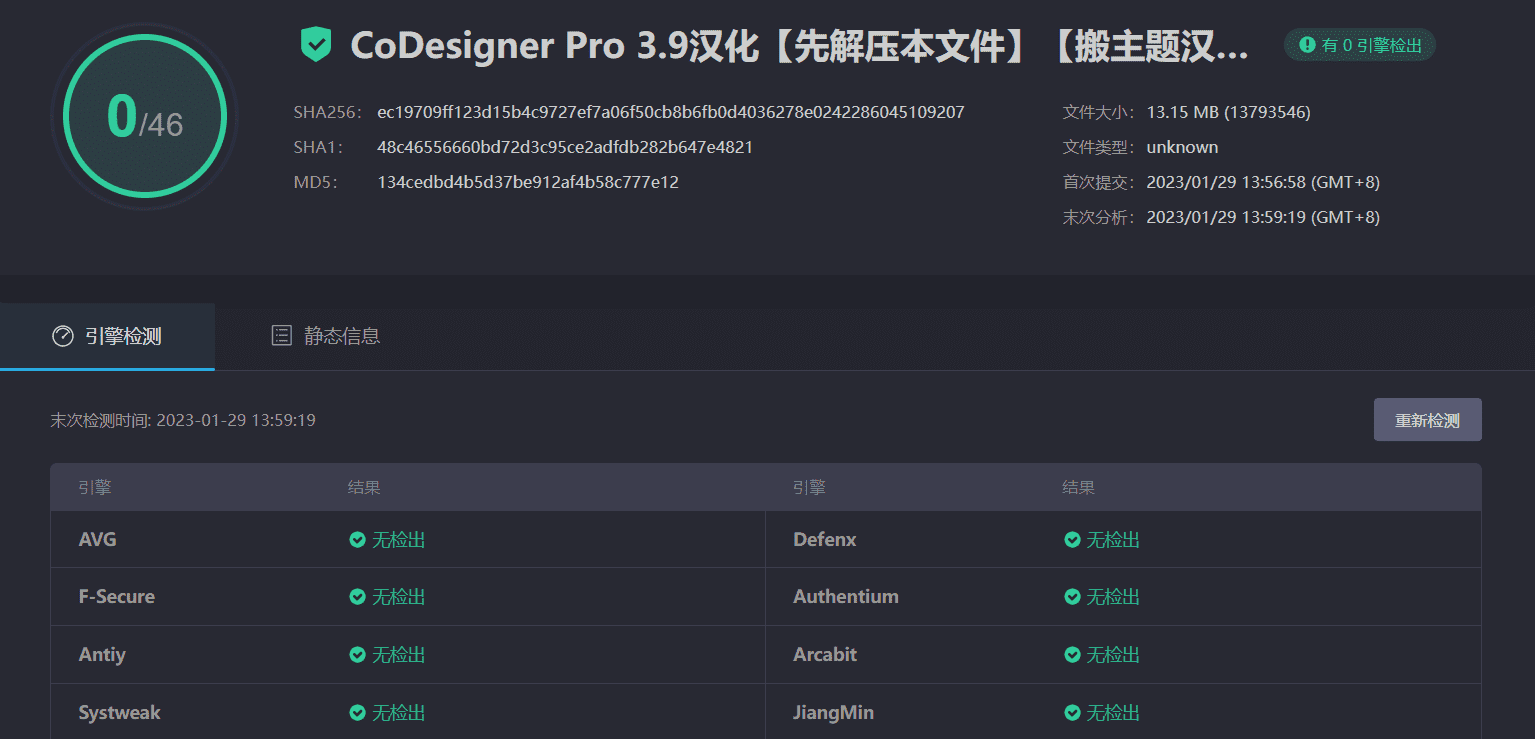Screen dimensions: 1535x739
Task: Click the 末次分析 label
Action: coord(1098,217)
